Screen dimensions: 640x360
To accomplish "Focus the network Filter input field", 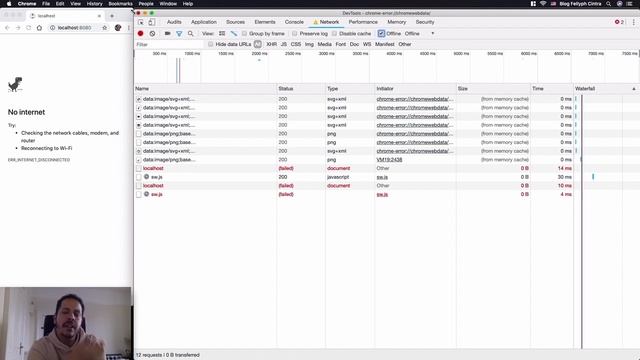I will tap(169, 44).
